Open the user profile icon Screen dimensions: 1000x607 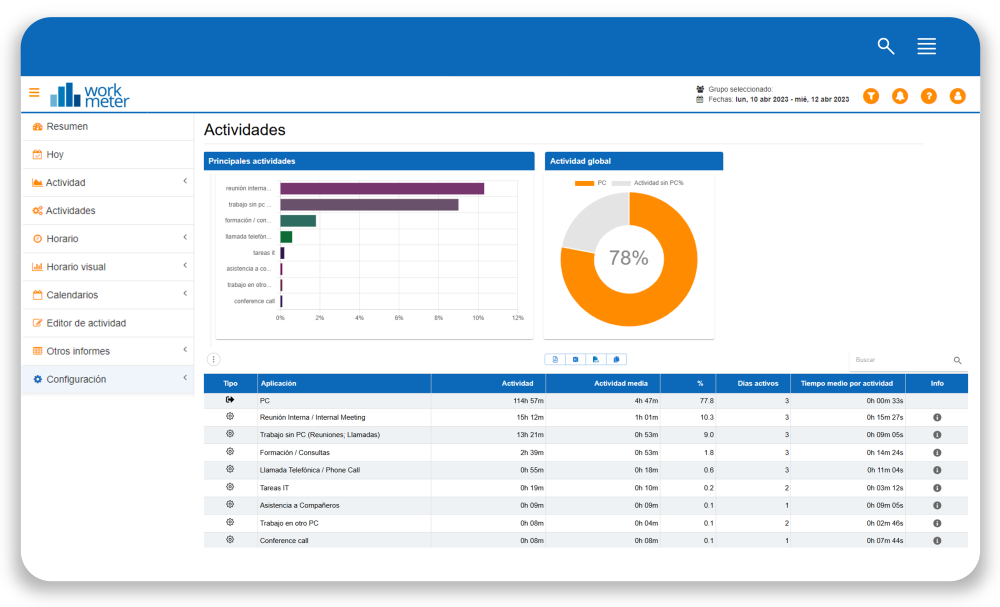click(x=957, y=96)
